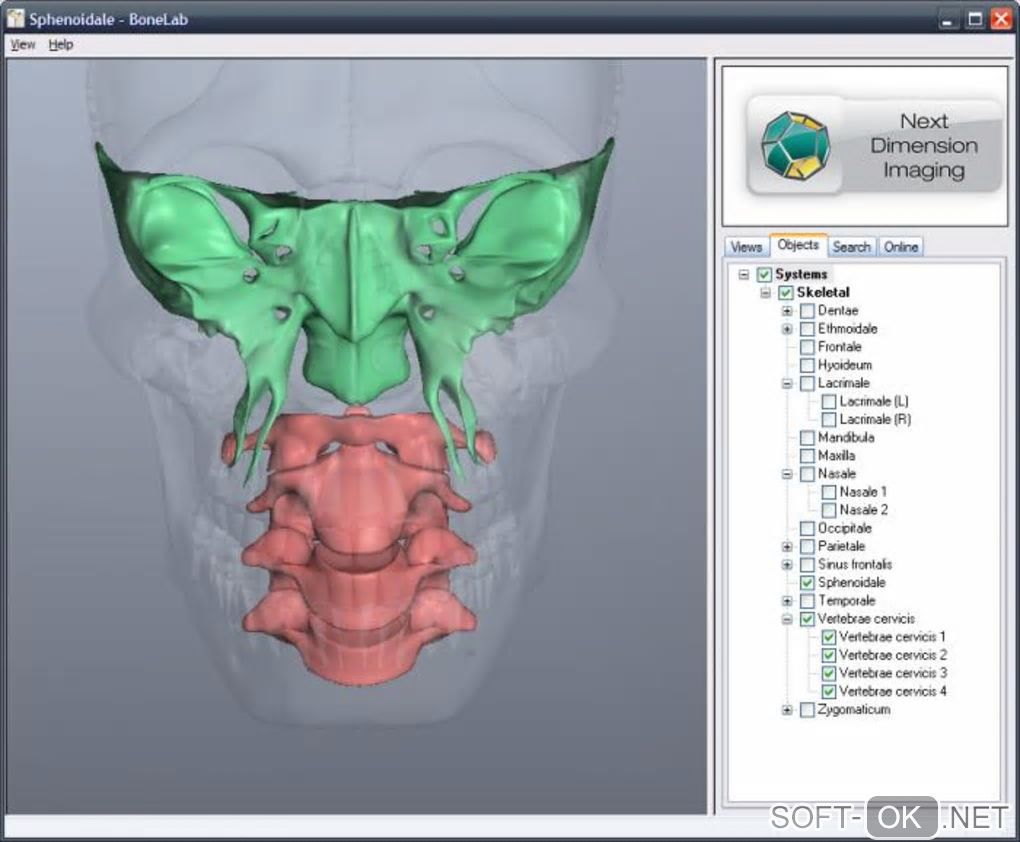Switch to the Search tab
Image resolution: width=1020 pixels, height=842 pixels.
point(852,247)
